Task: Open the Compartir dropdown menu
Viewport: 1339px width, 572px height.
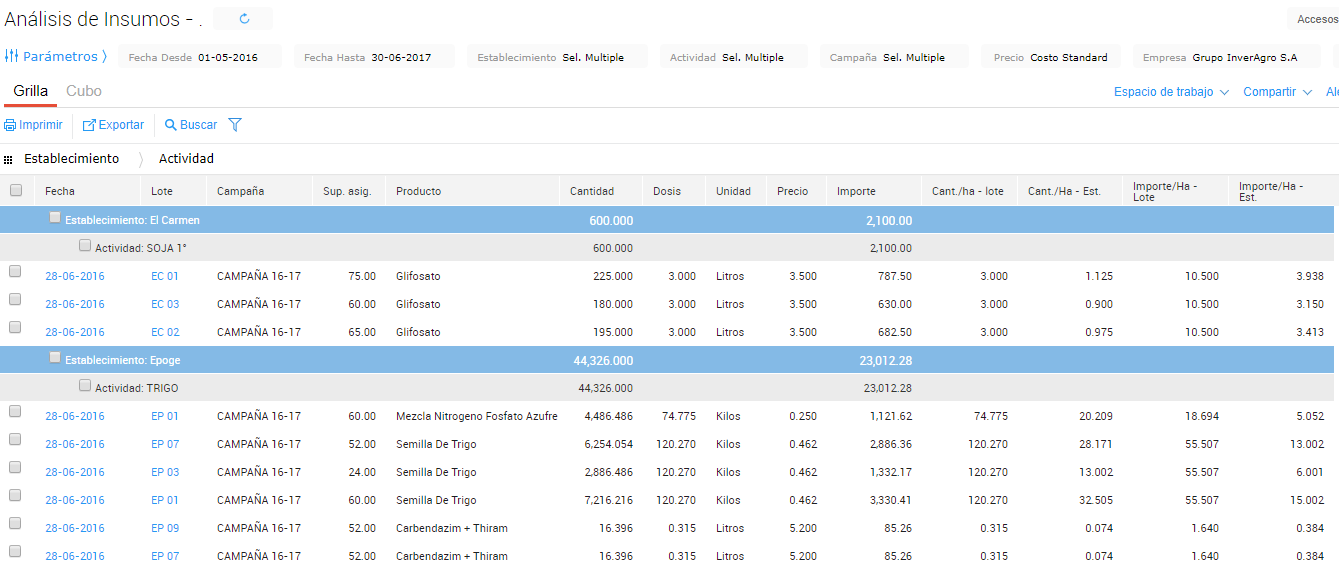Action: pyautogui.click(x=1277, y=92)
